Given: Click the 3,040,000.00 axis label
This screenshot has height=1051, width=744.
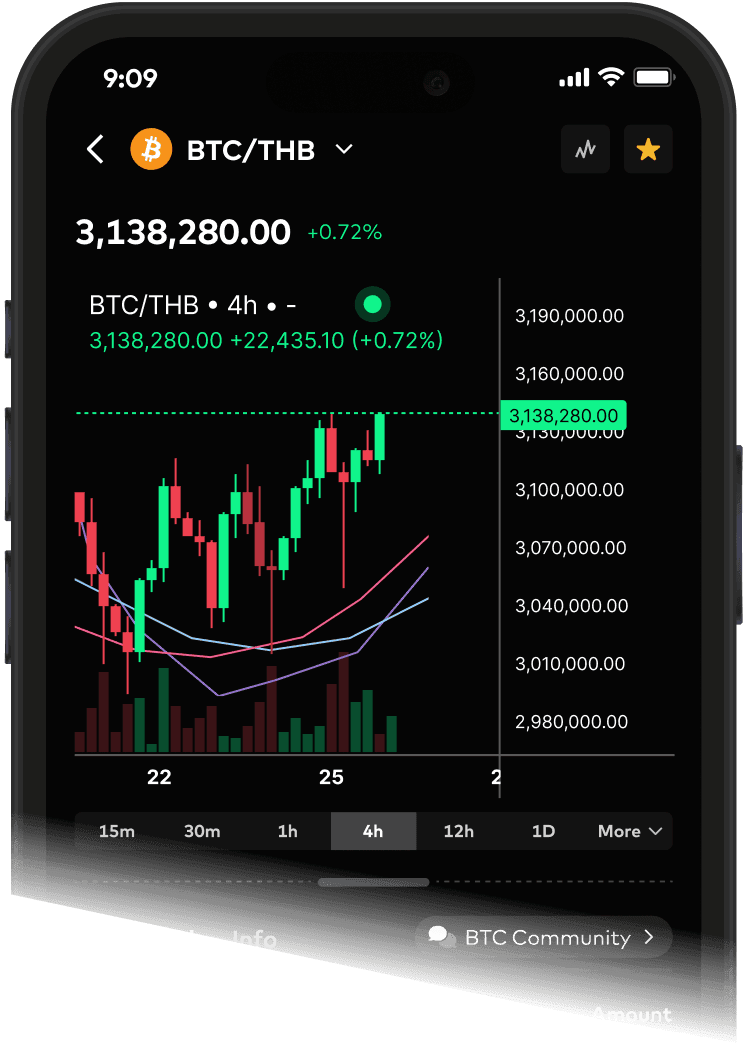Looking at the screenshot, I should [x=571, y=606].
